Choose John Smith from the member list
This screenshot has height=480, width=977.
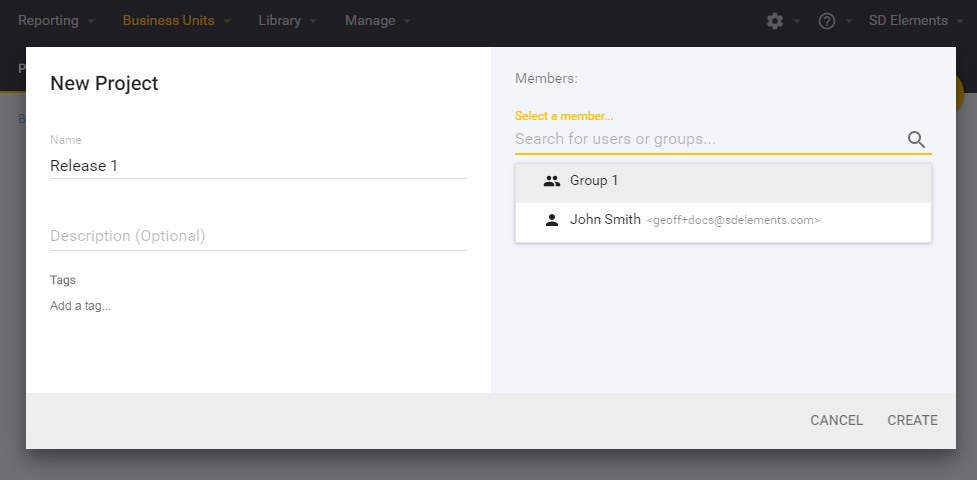tap(605, 220)
